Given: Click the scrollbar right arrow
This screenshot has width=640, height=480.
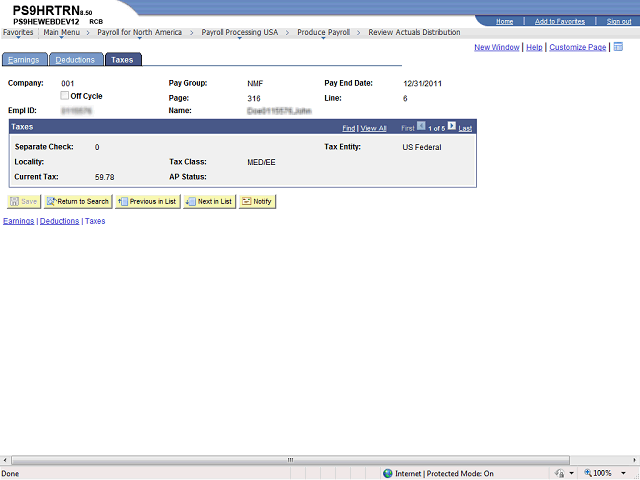Looking at the screenshot, I should click(x=636, y=460).
